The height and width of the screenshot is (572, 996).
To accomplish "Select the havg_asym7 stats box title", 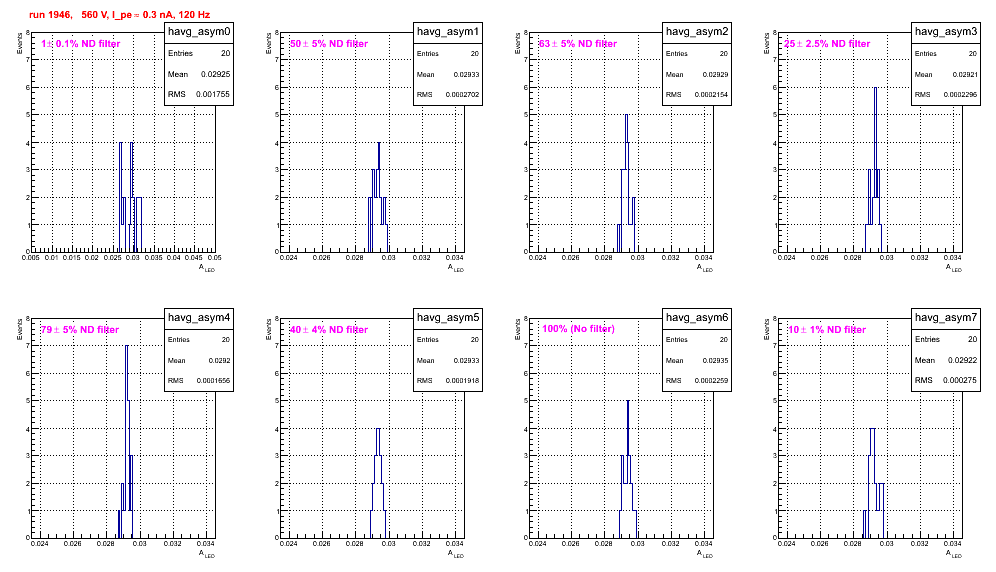I will (x=946, y=317).
